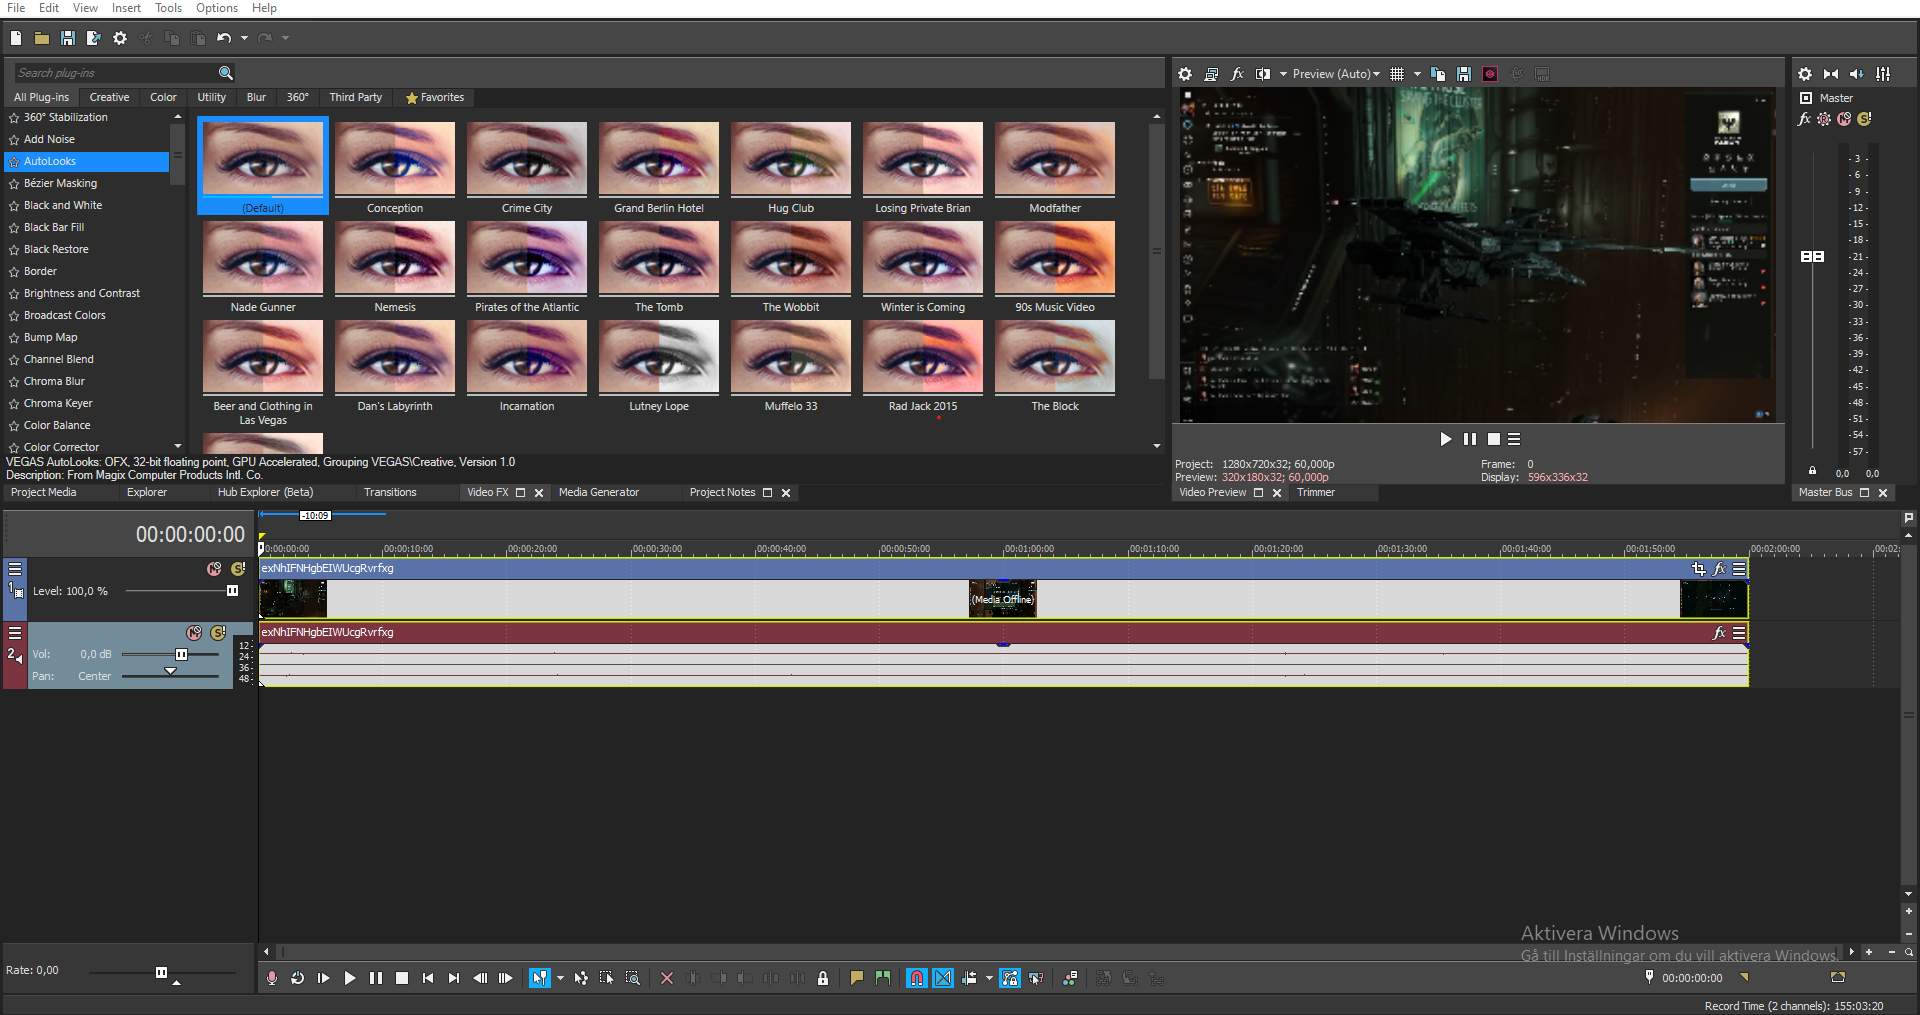
Task: Click the lock event icon in bottom toolbar
Action: click(822, 978)
